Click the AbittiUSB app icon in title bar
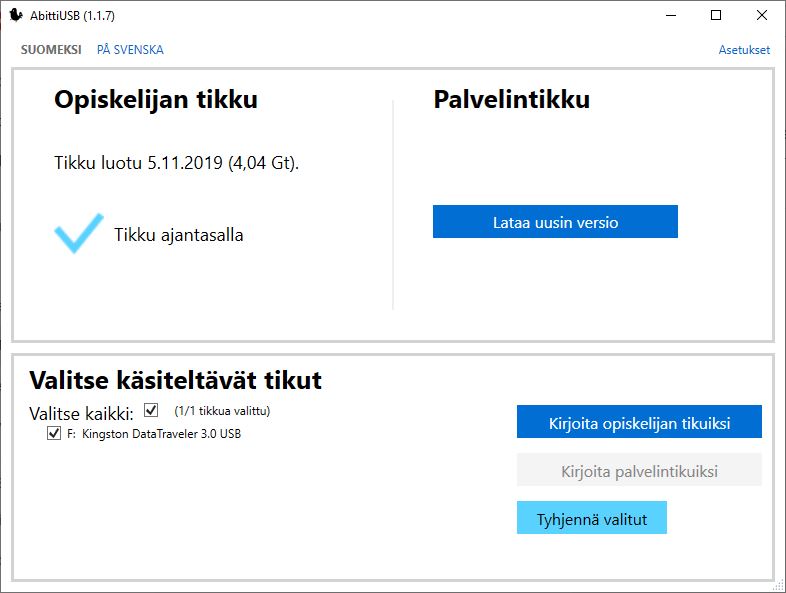The height and width of the screenshot is (593, 786). pyautogui.click(x=16, y=15)
